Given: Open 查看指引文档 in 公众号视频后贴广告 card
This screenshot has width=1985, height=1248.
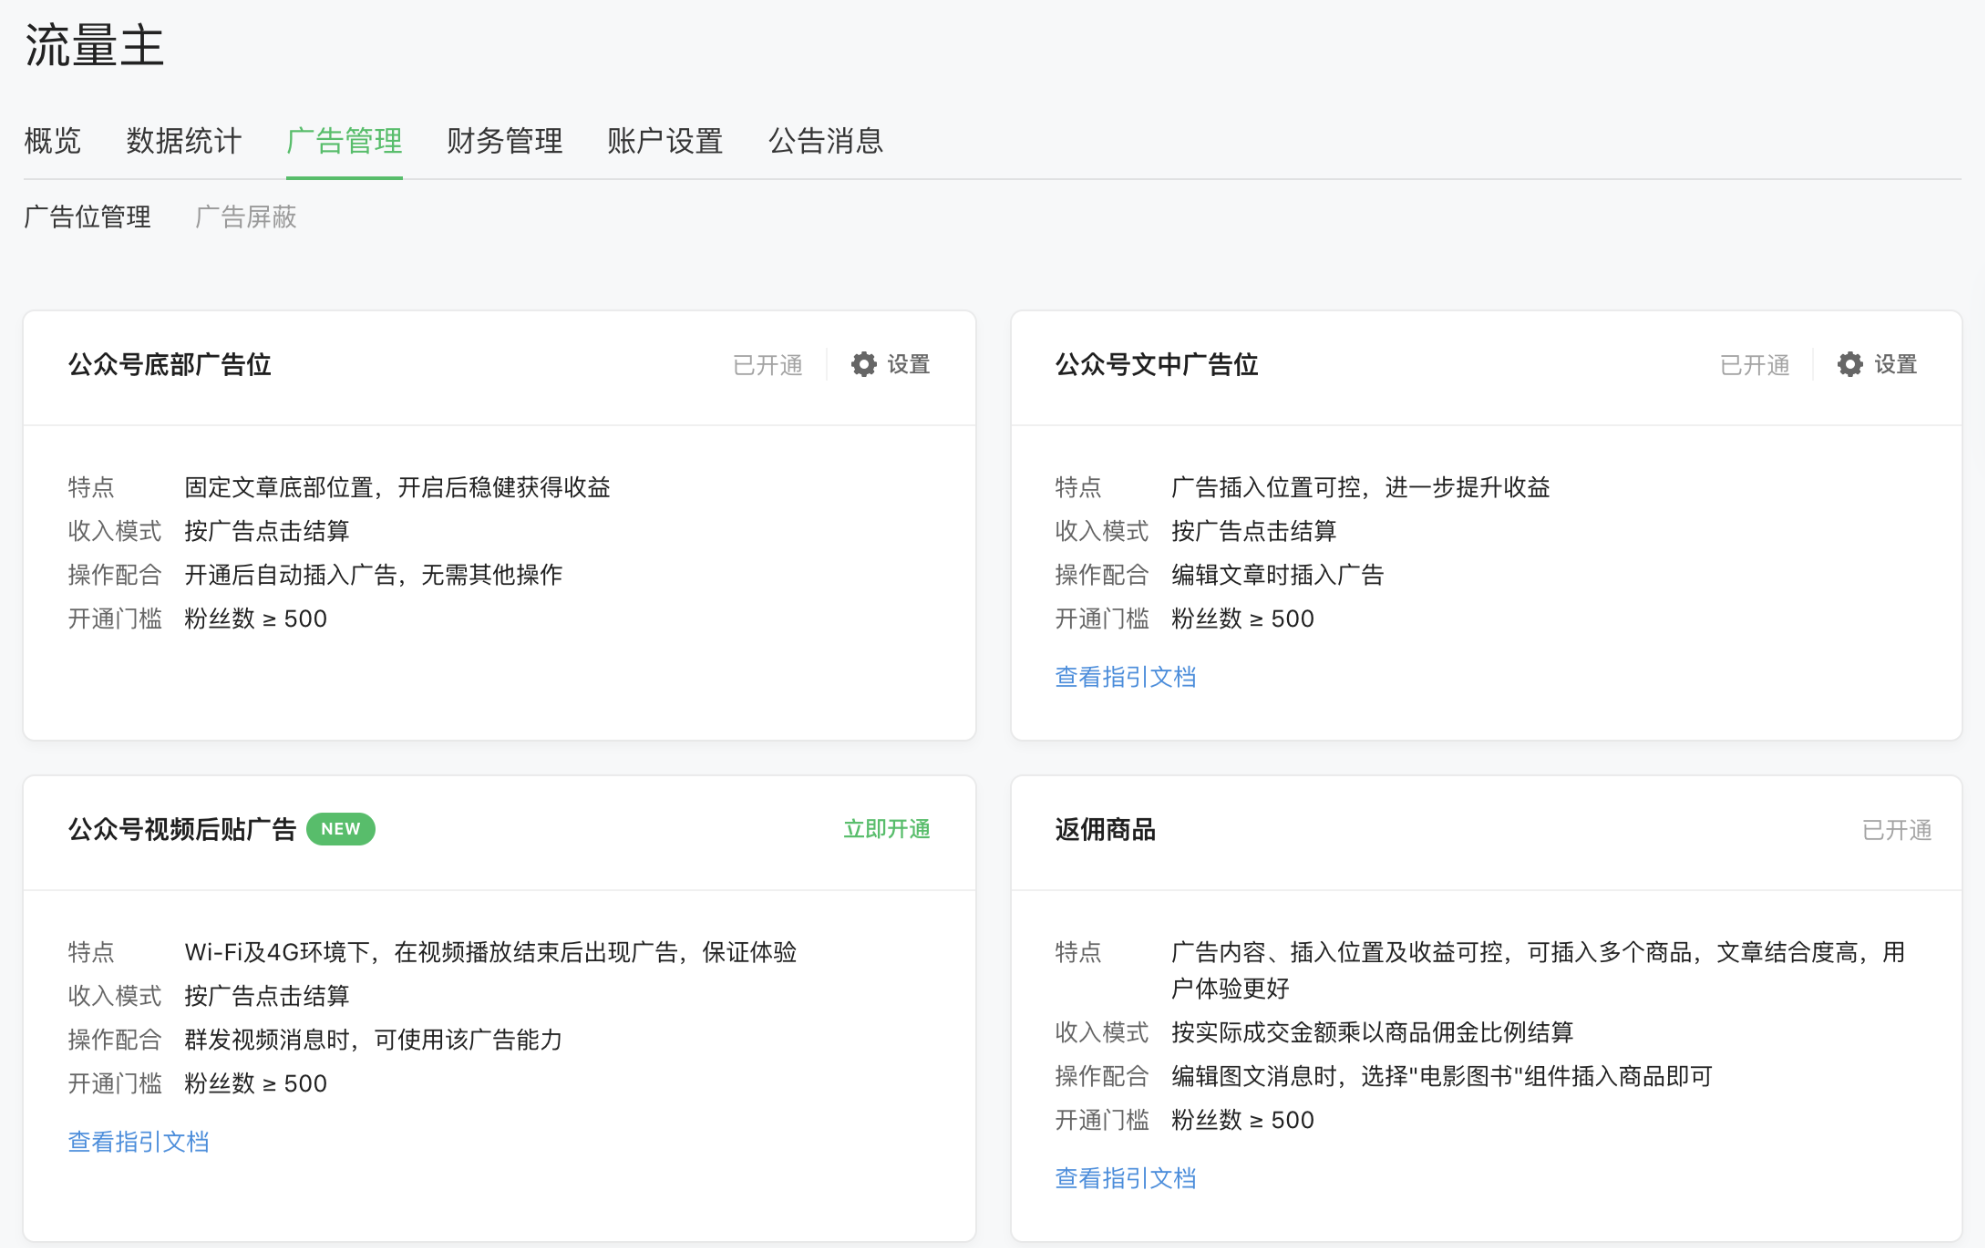Looking at the screenshot, I should coord(139,1142).
